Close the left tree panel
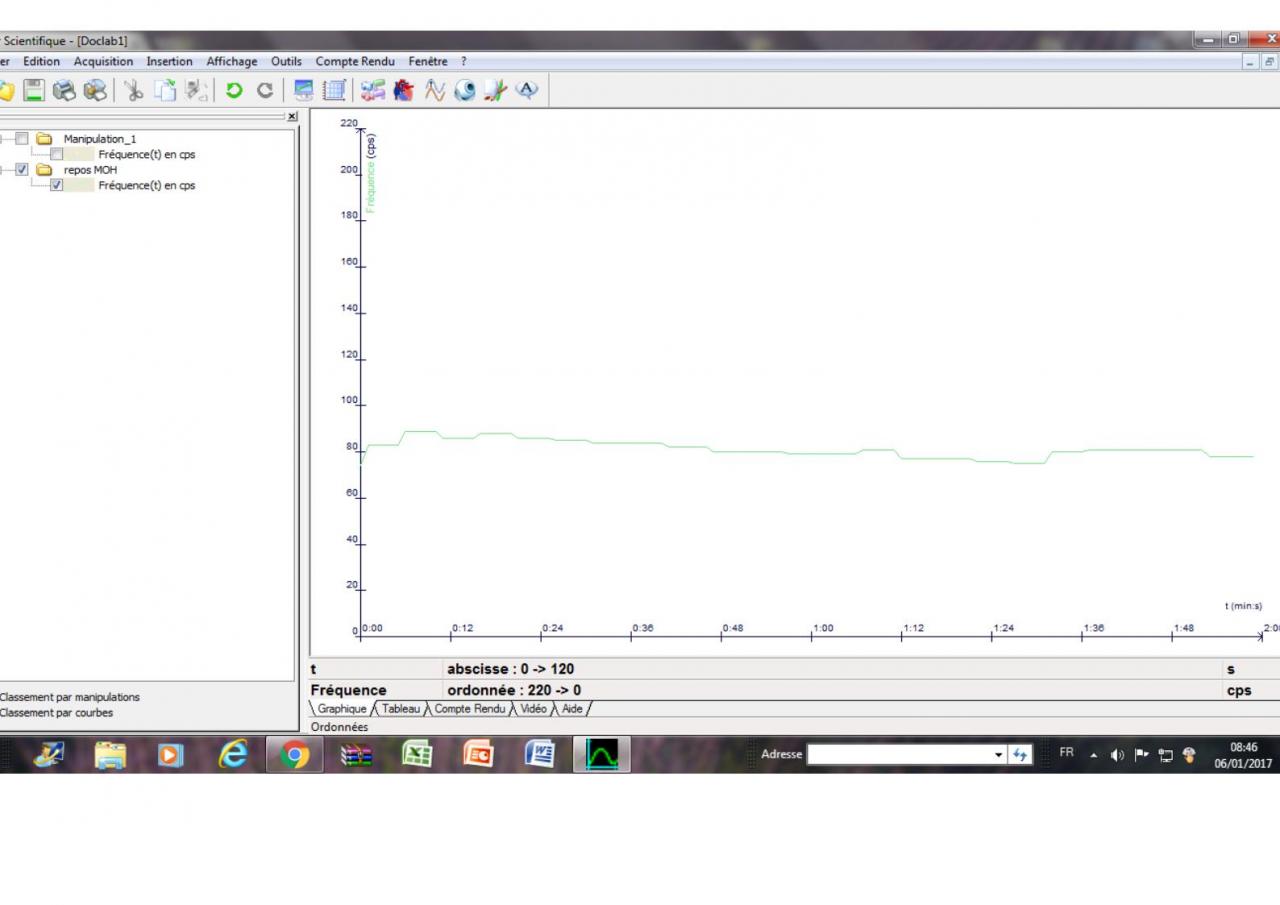Screen dimensions: 1280x905 pos(292,117)
